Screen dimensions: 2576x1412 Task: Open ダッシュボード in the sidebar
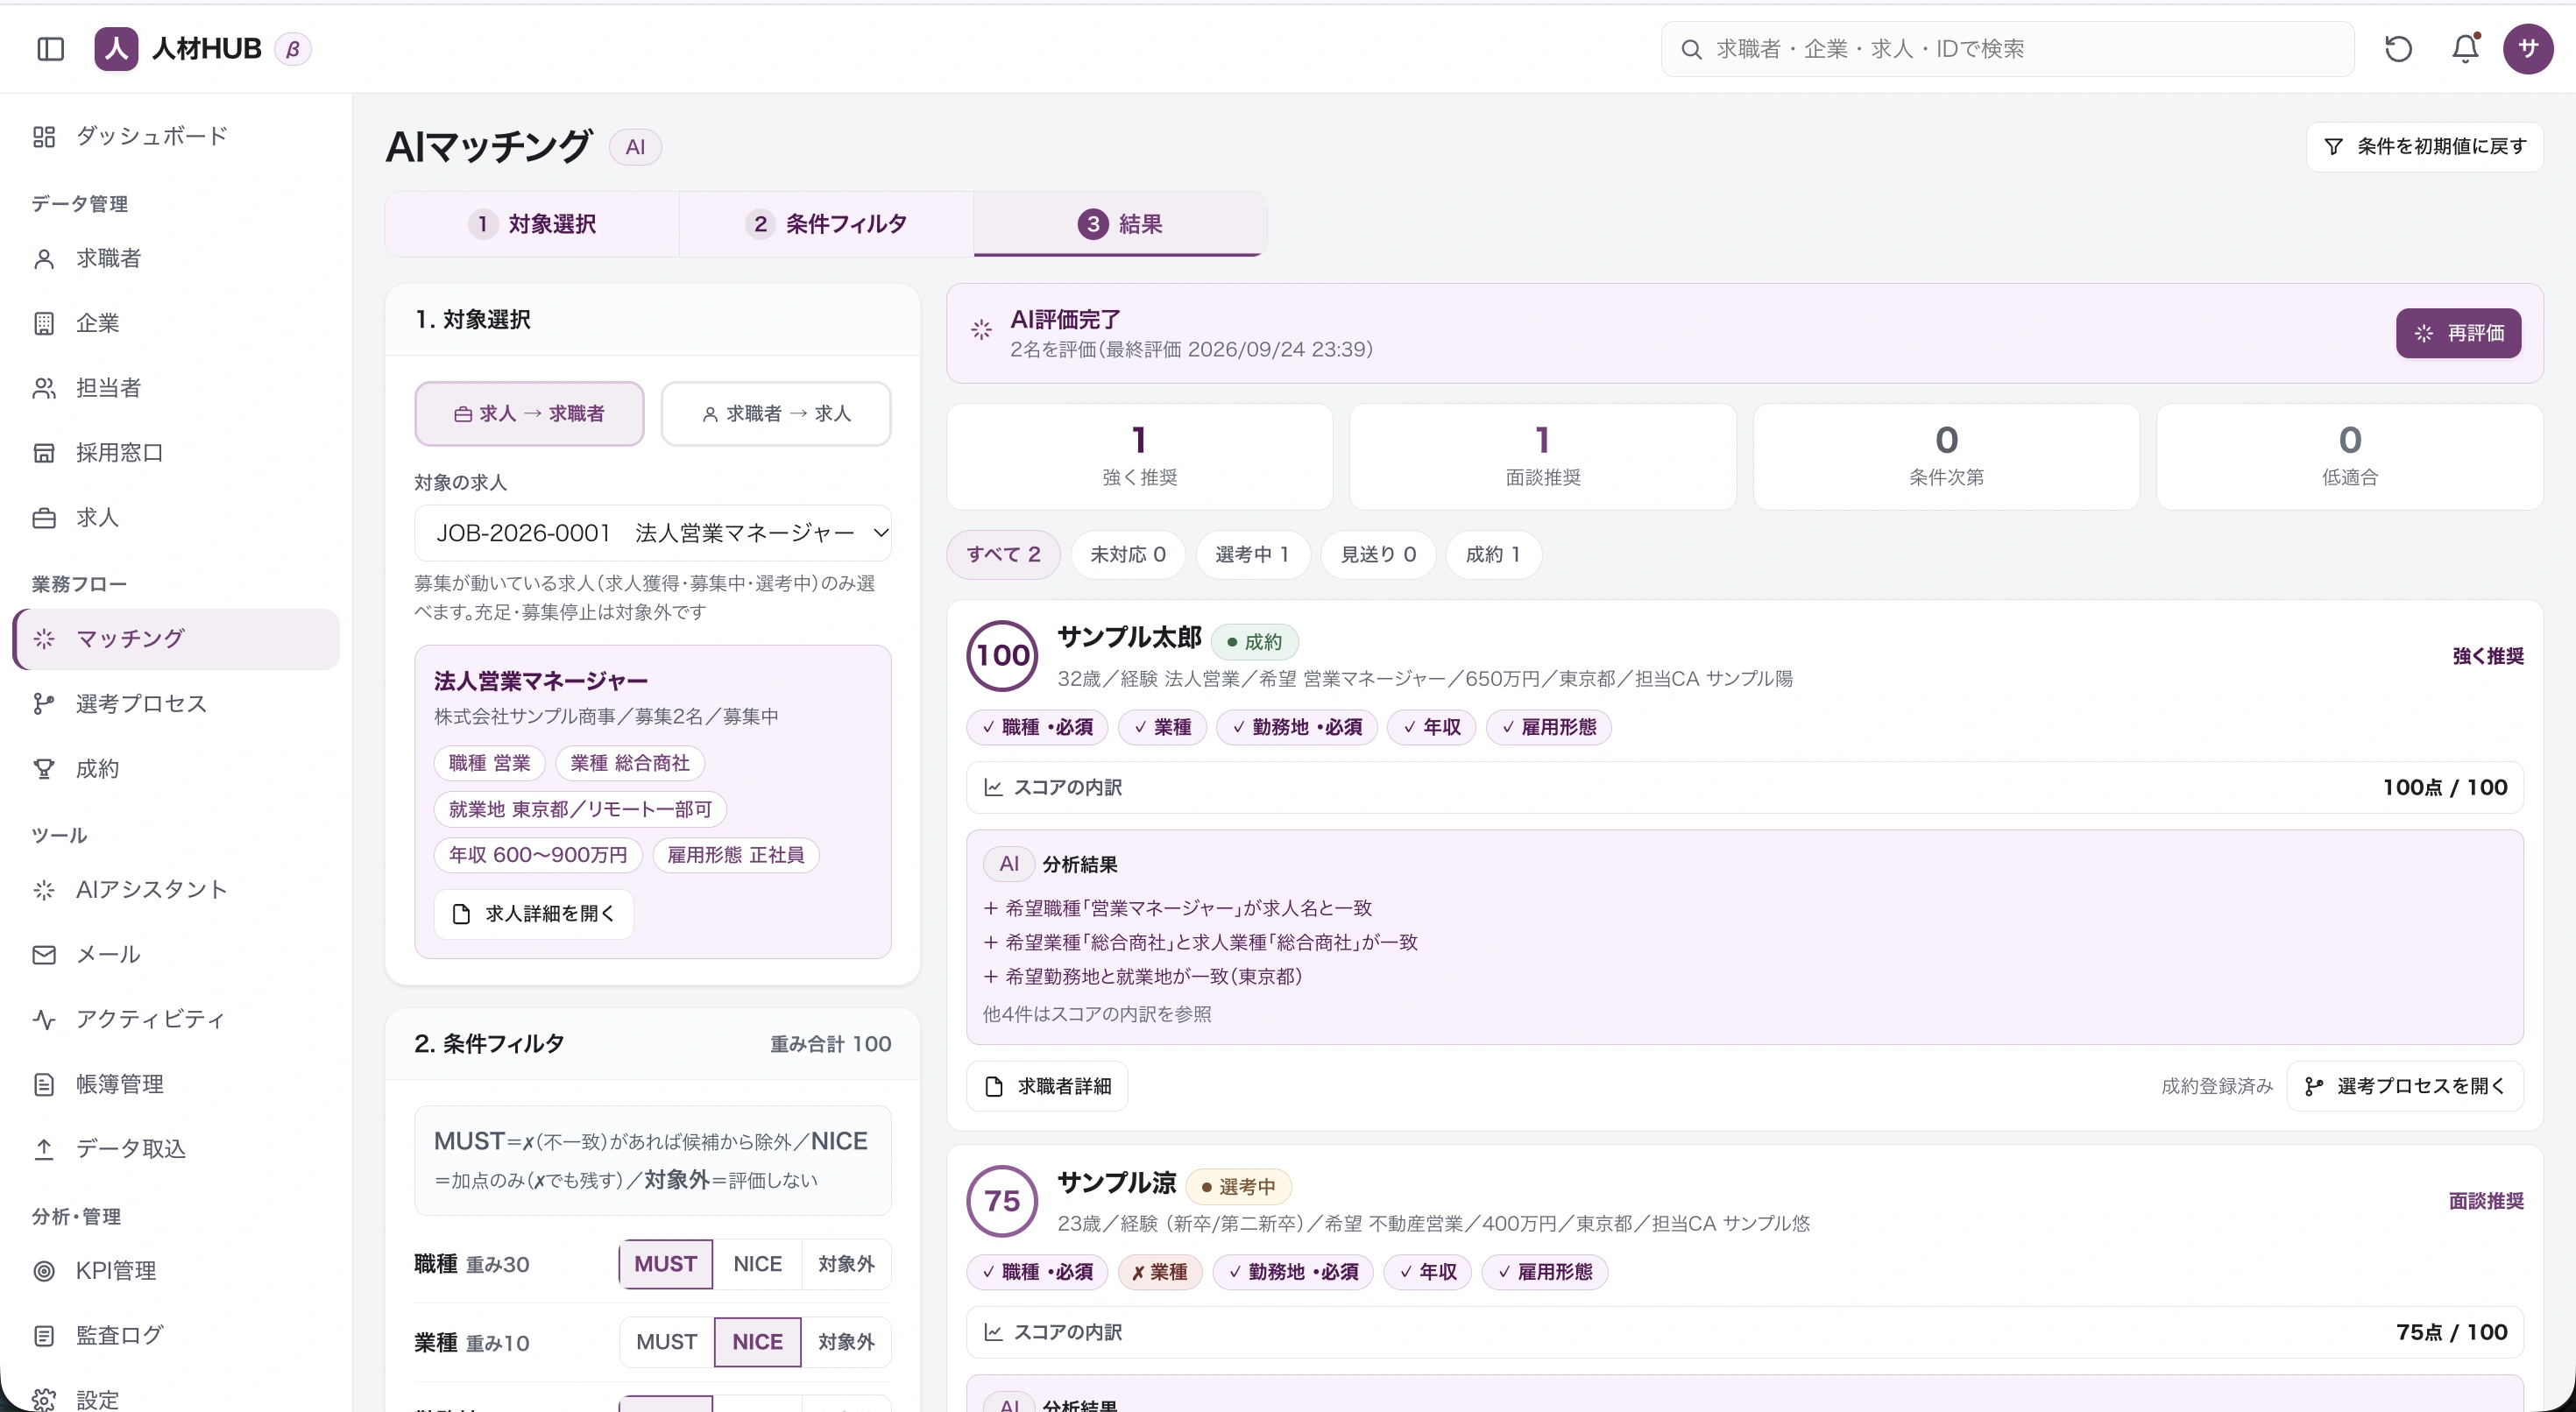[176, 136]
